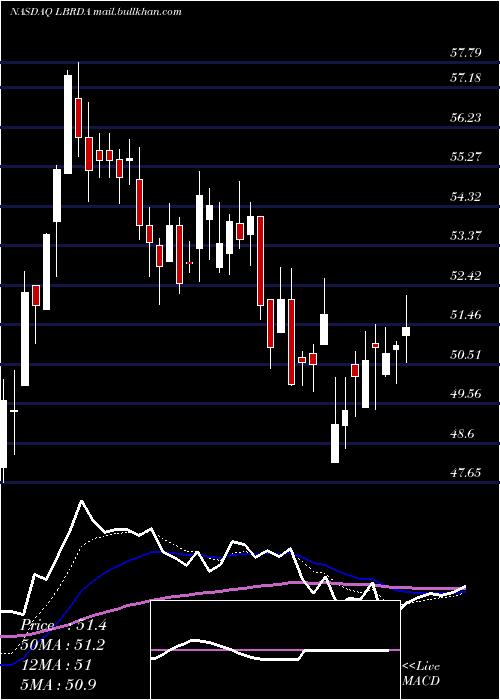Click the 50.51 price level label
500x700 pixels.
466,355
